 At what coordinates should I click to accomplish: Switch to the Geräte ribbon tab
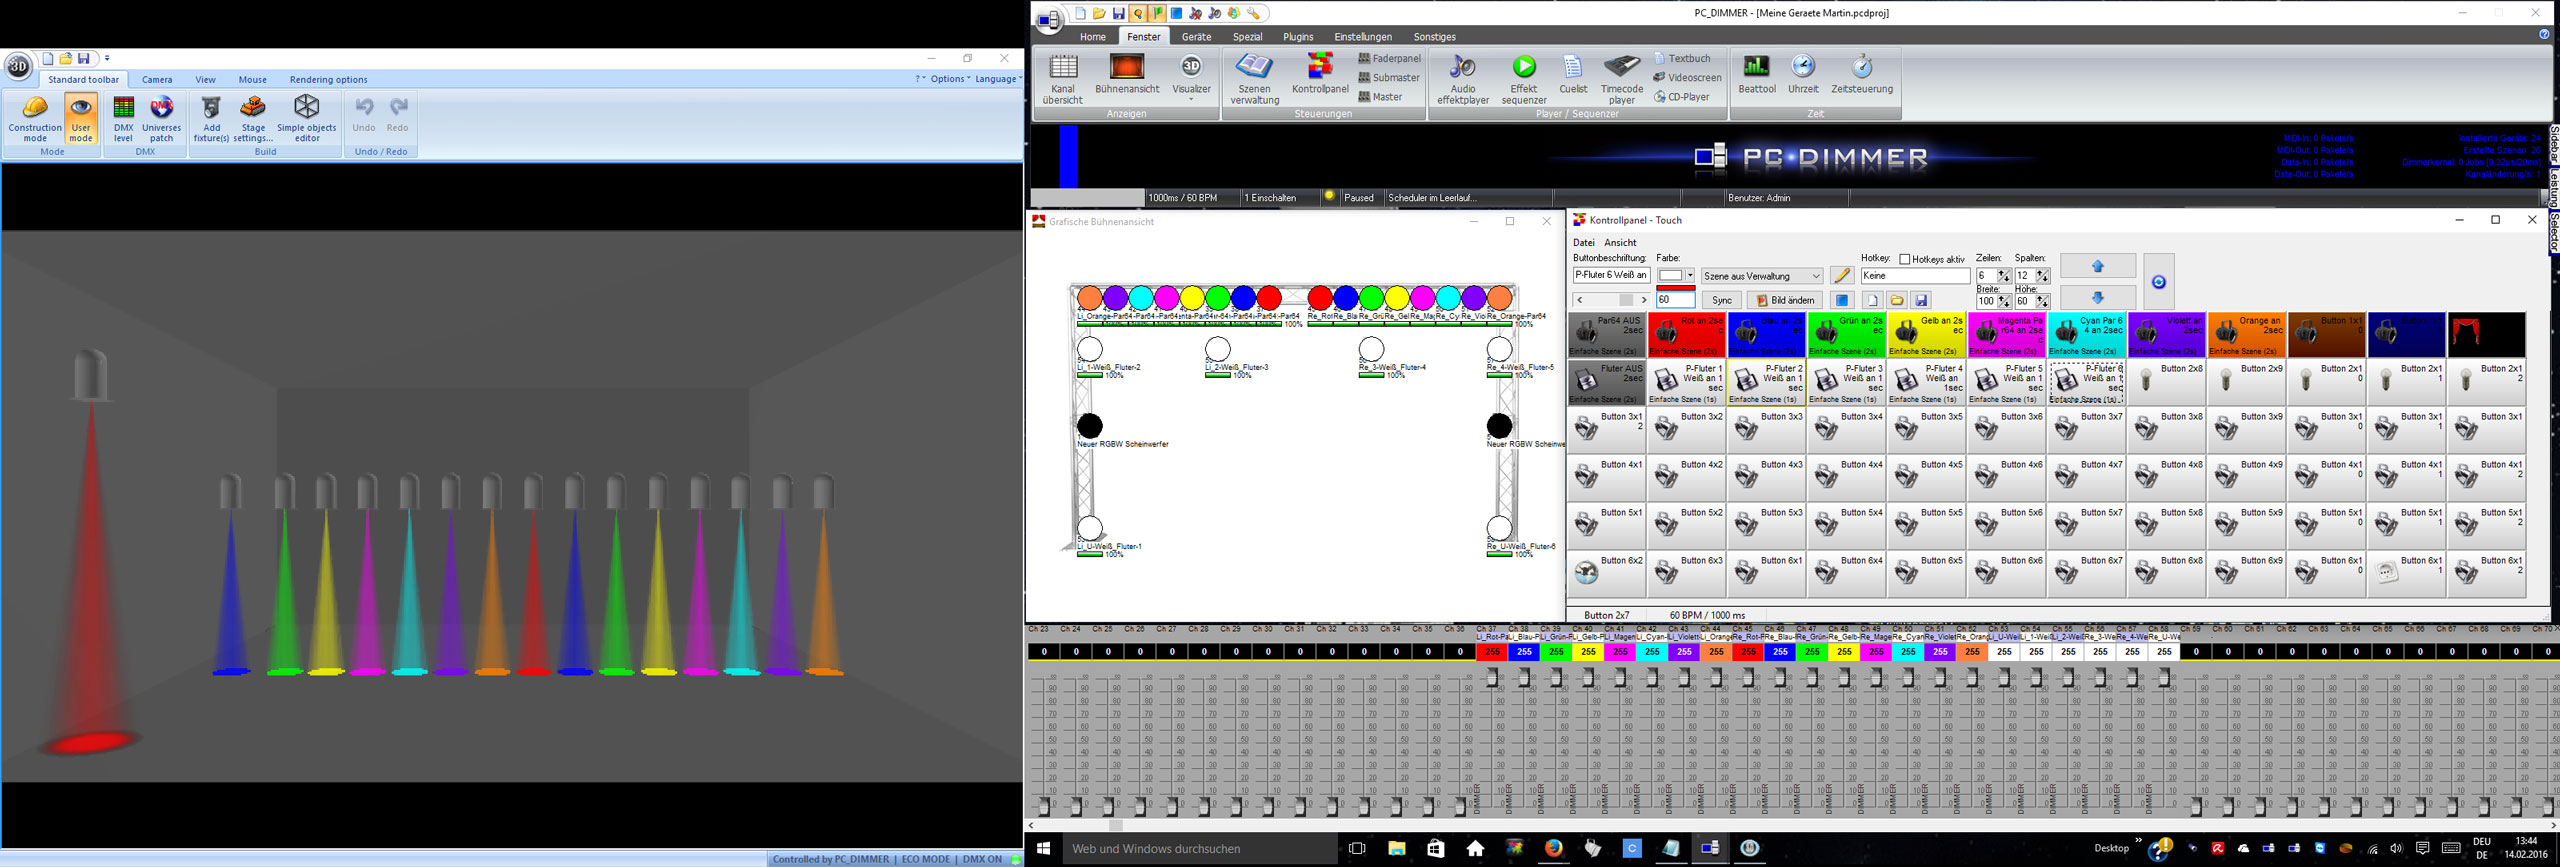coord(1196,37)
